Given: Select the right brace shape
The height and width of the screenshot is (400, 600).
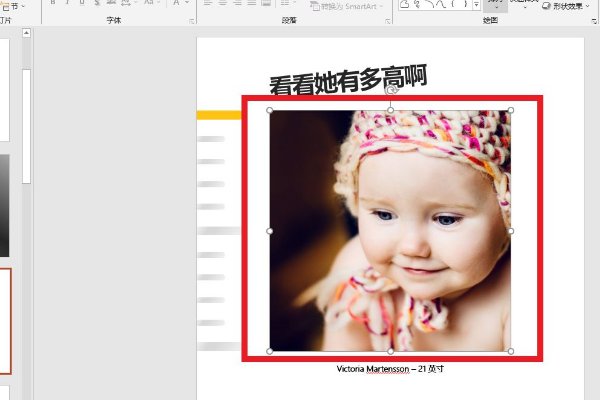Looking at the screenshot, I should (465, 4).
